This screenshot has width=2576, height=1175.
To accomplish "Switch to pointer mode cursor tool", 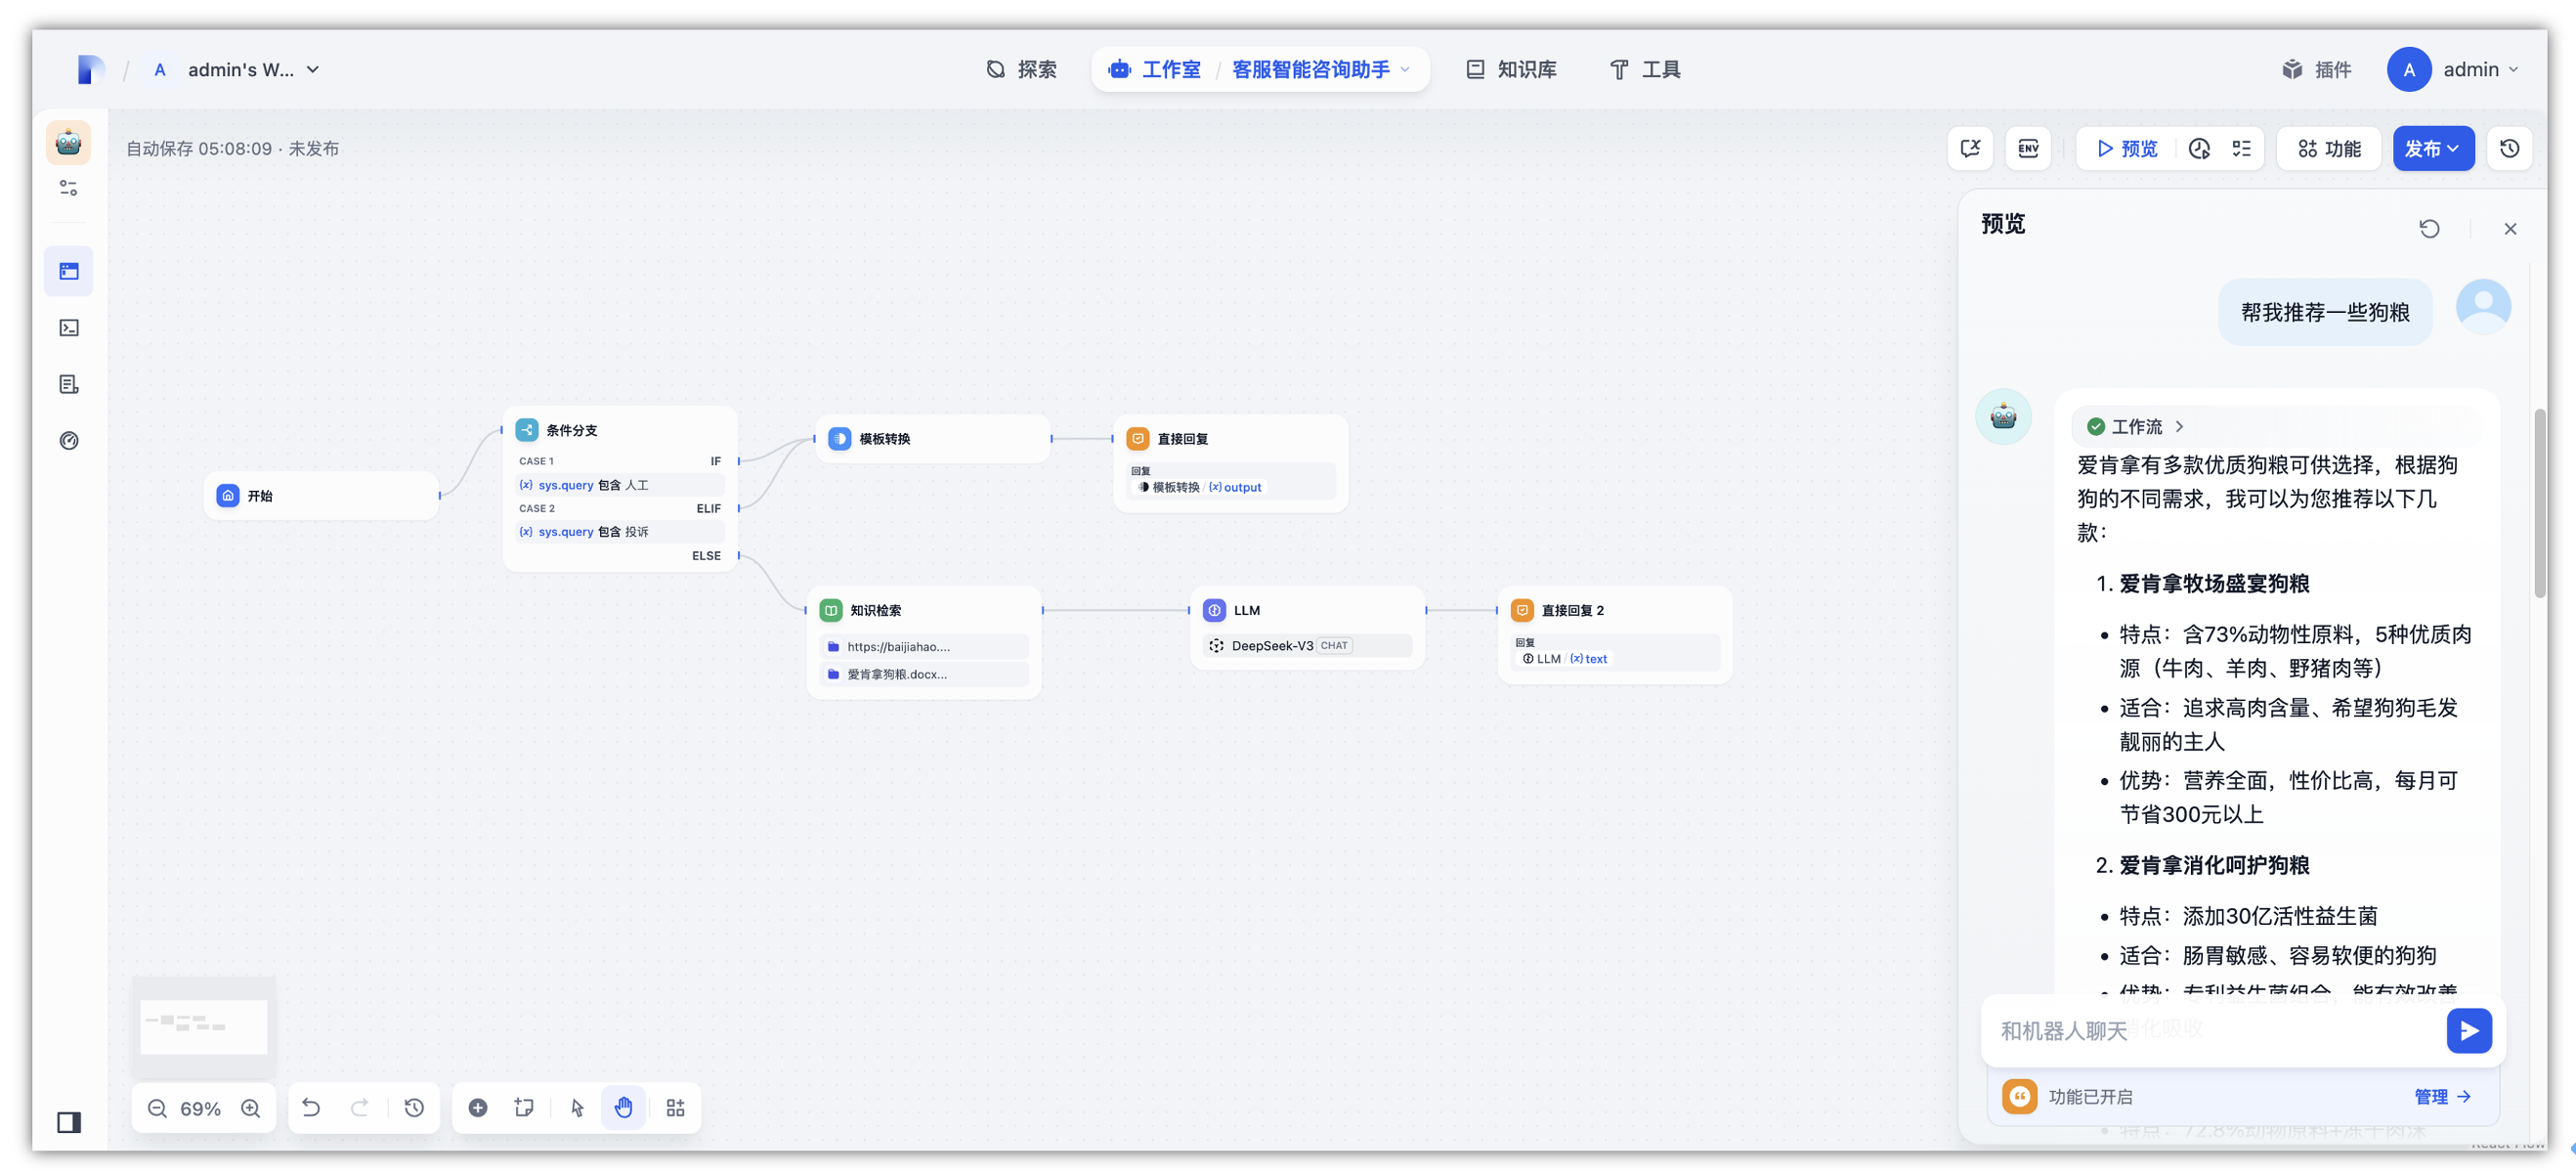I will coord(577,1107).
